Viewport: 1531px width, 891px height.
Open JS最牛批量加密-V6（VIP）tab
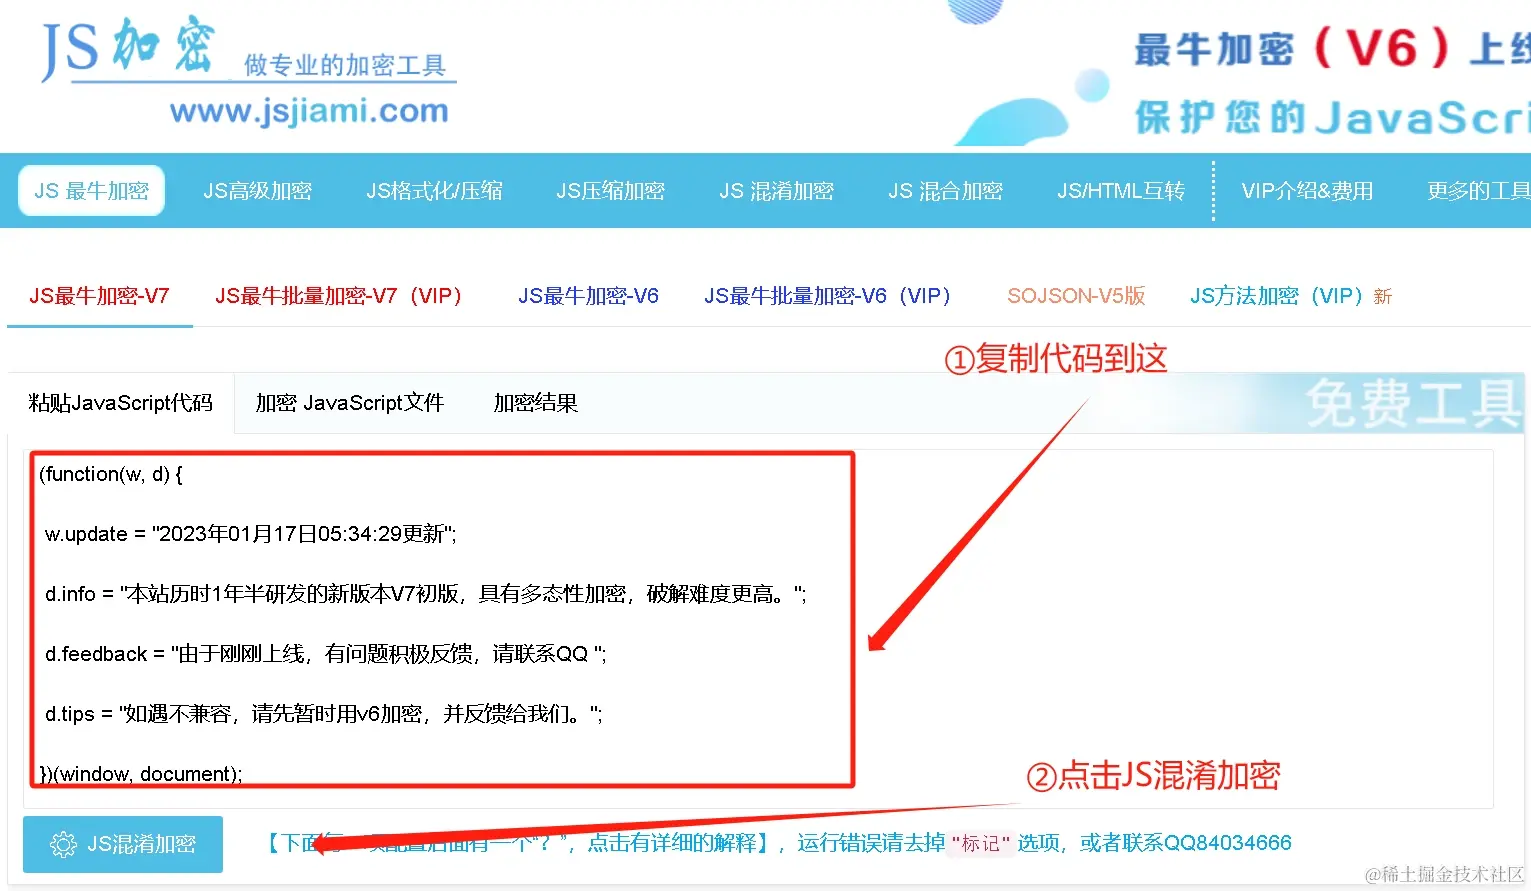(827, 295)
